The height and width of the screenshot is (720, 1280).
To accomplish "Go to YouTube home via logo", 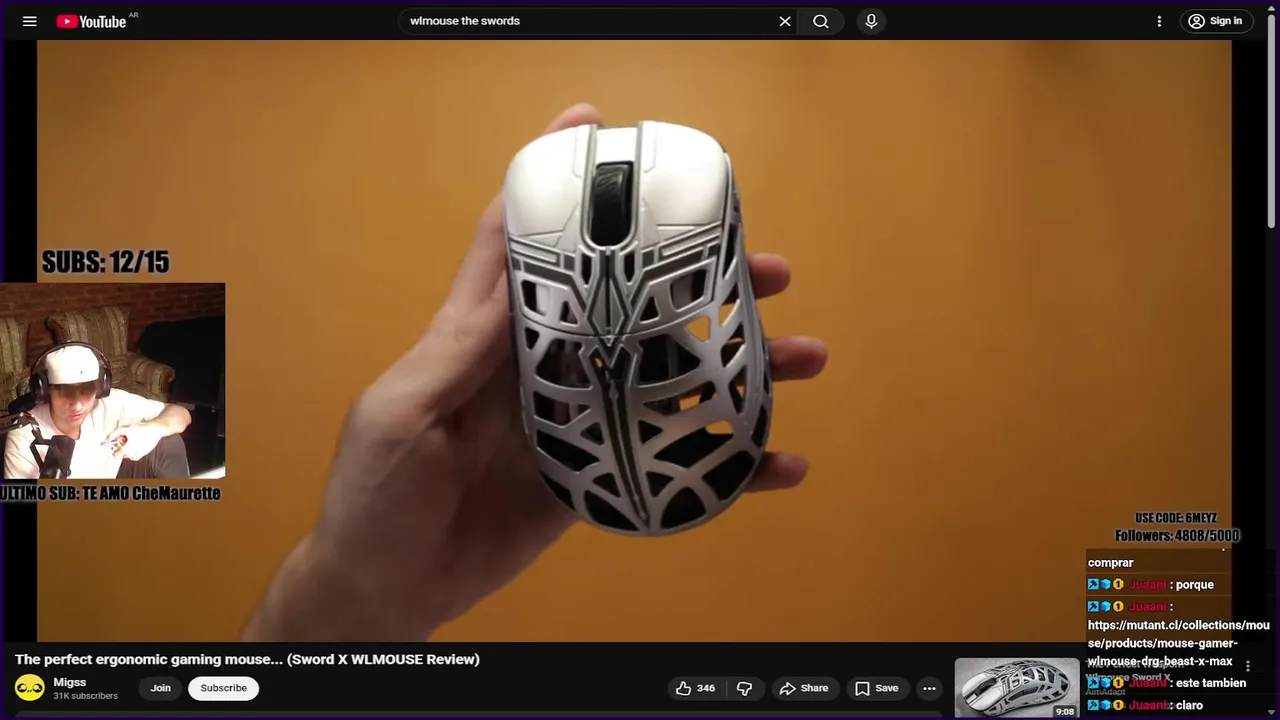I will tap(91, 21).
